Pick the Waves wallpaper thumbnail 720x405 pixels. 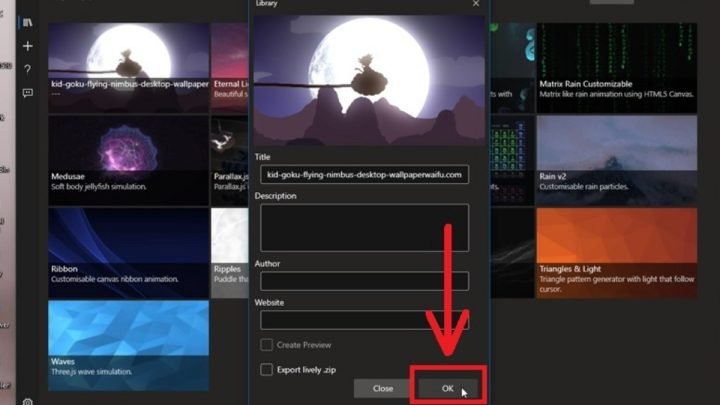coord(128,345)
